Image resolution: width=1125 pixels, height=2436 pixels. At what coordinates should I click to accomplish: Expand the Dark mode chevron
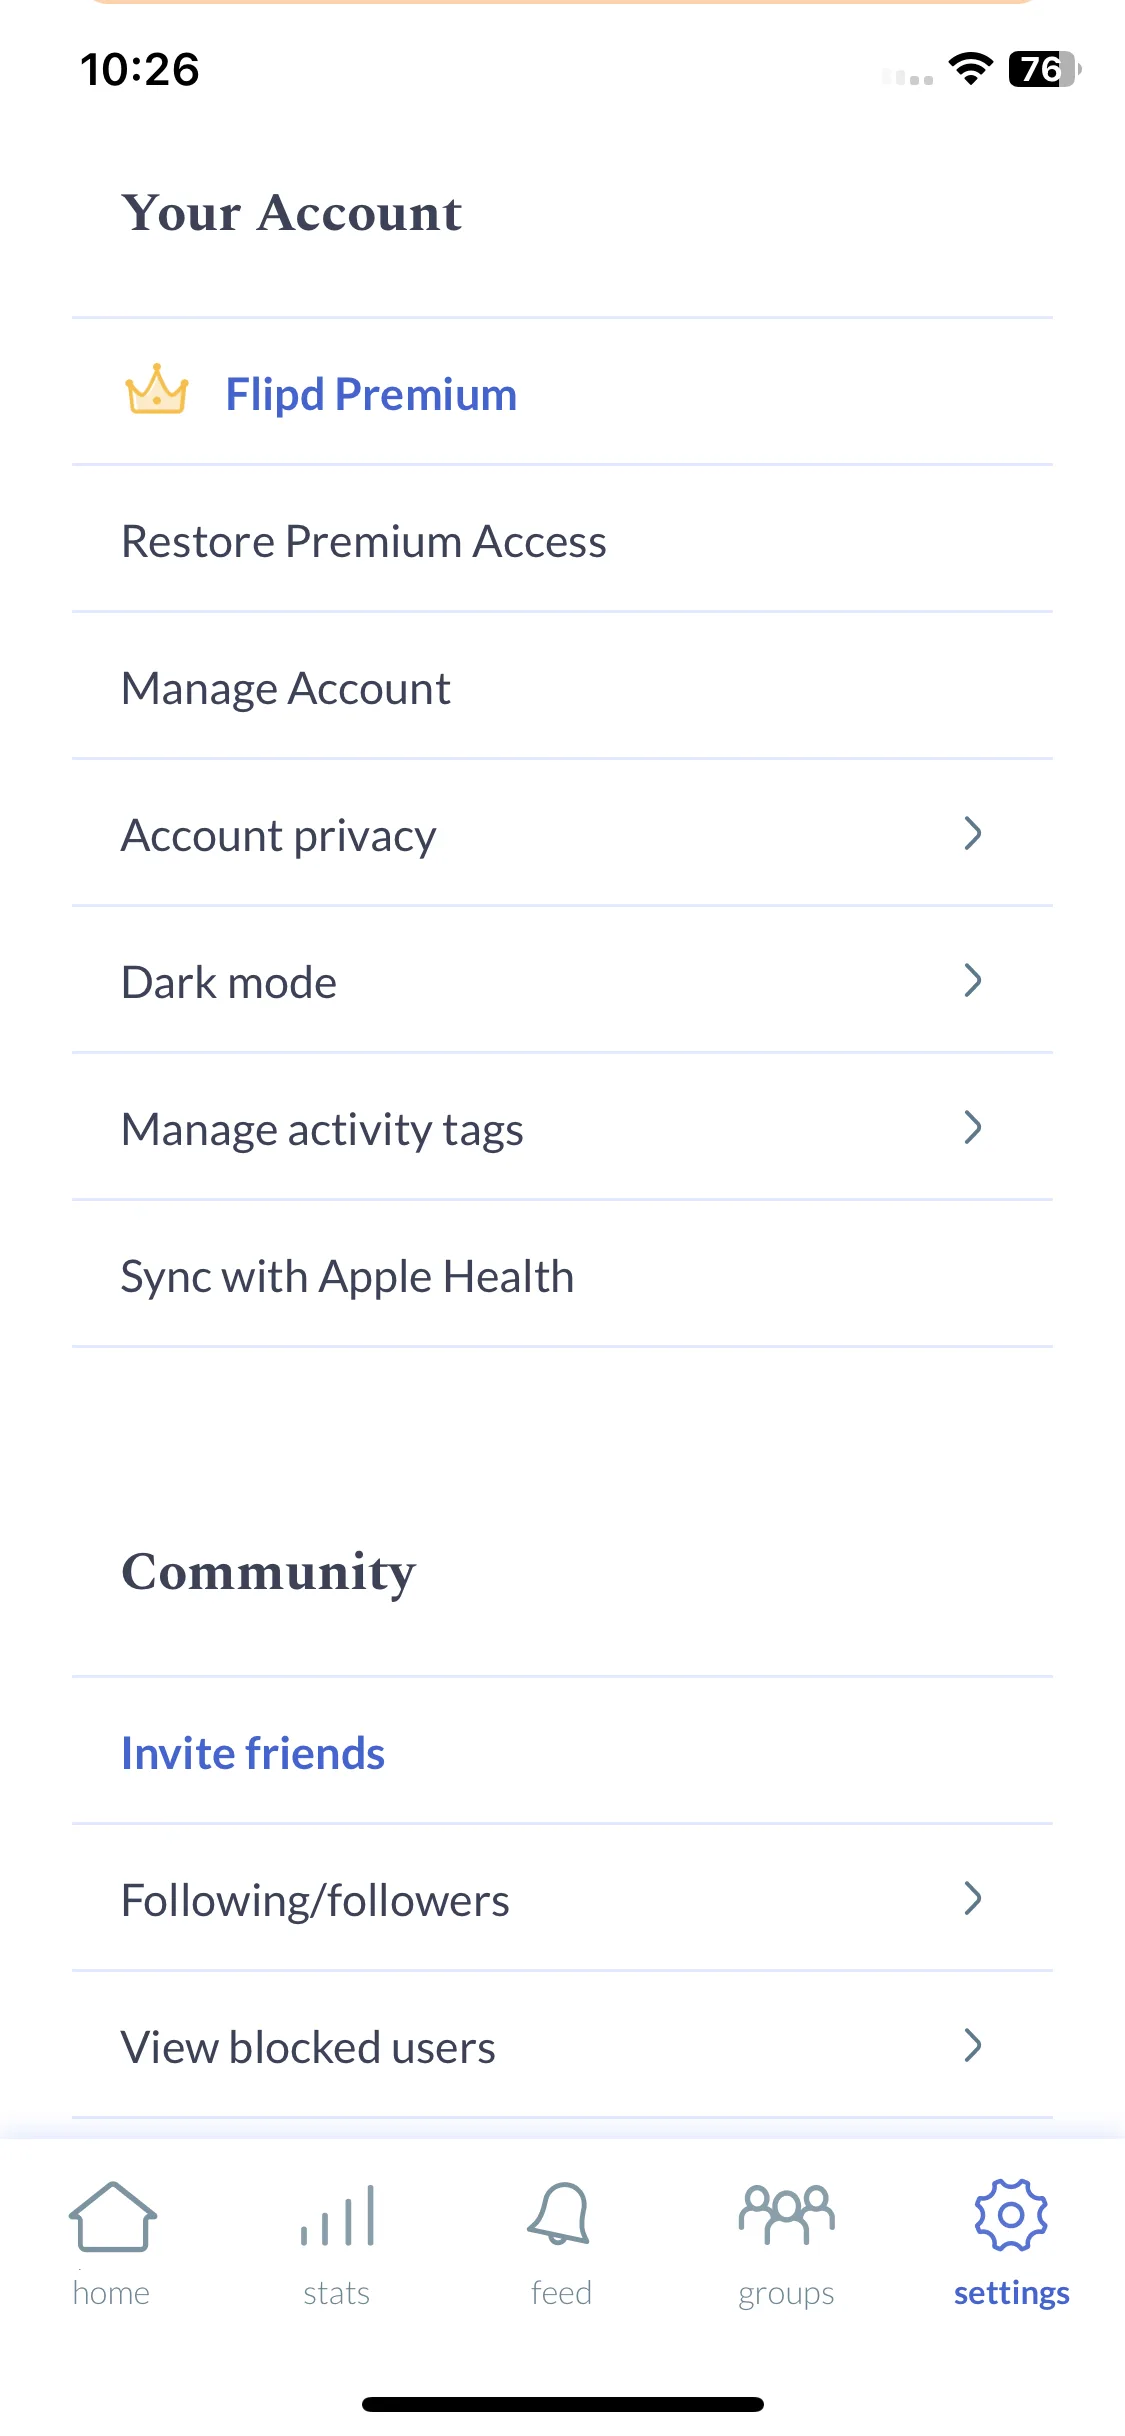972,980
